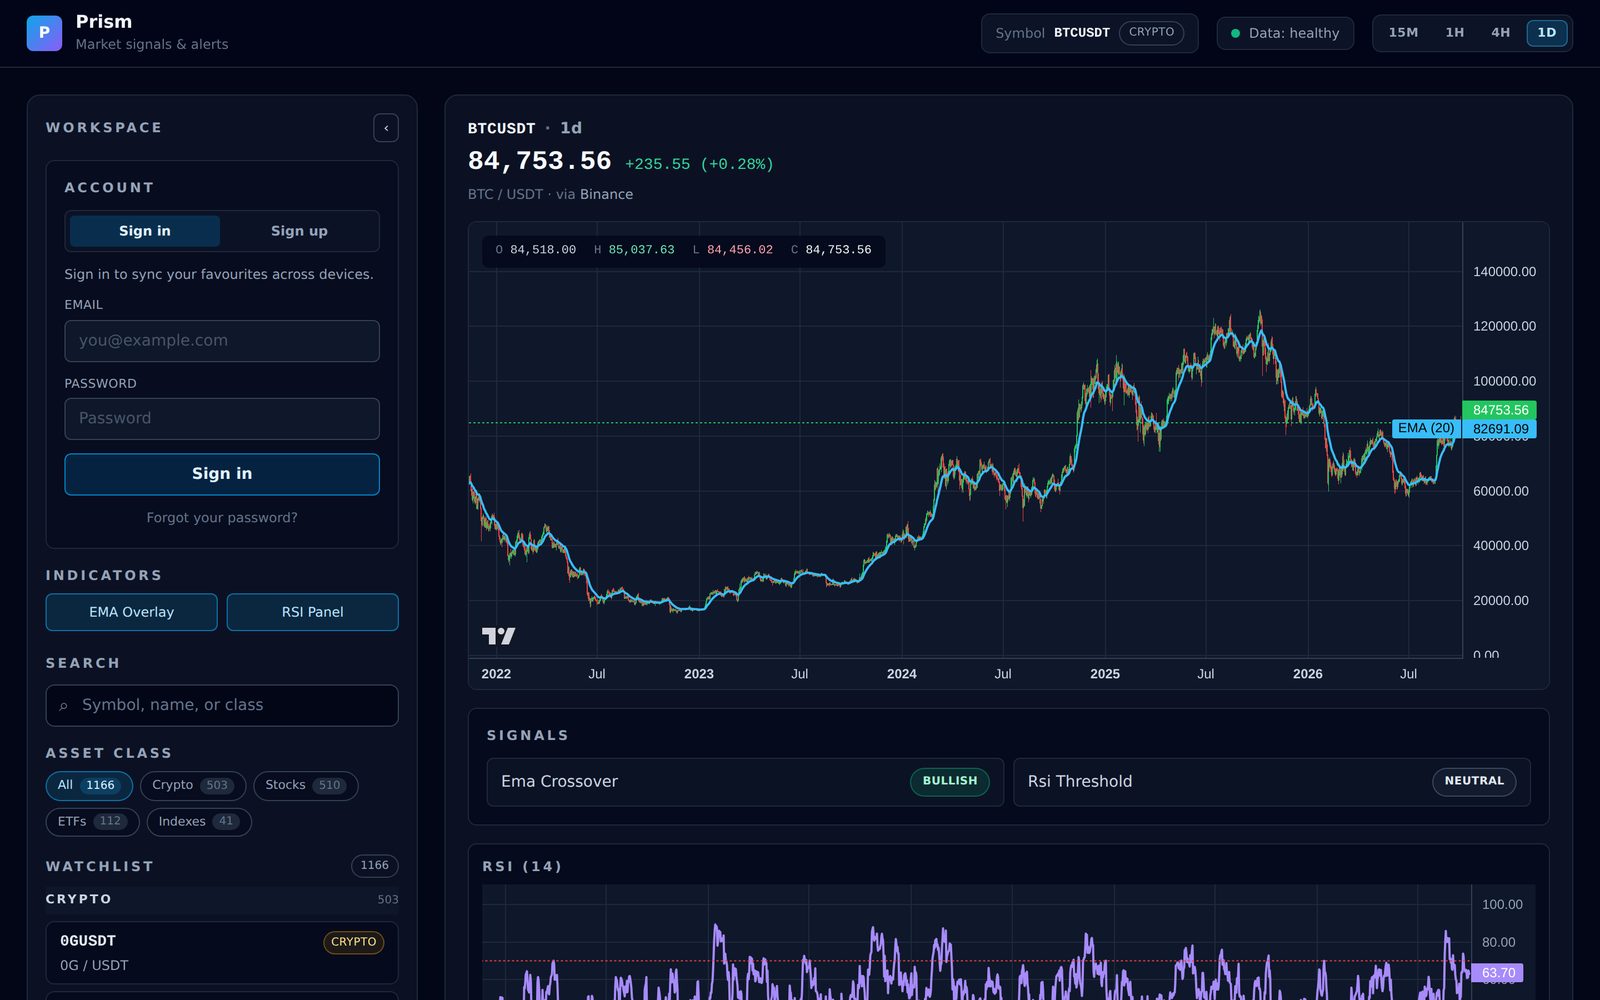Collapse the Workspace sidebar chevron

click(x=386, y=128)
